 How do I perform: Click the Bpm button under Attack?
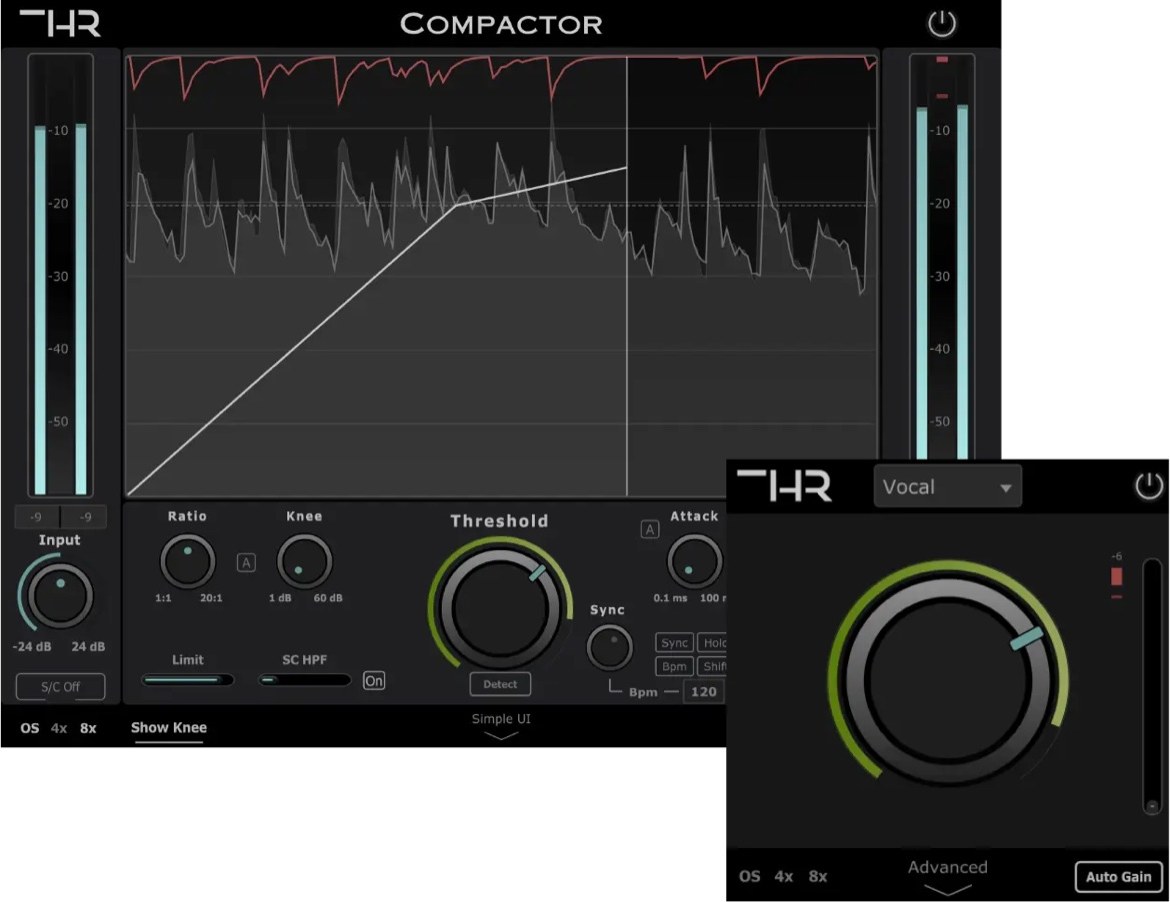click(x=674, y=666)
